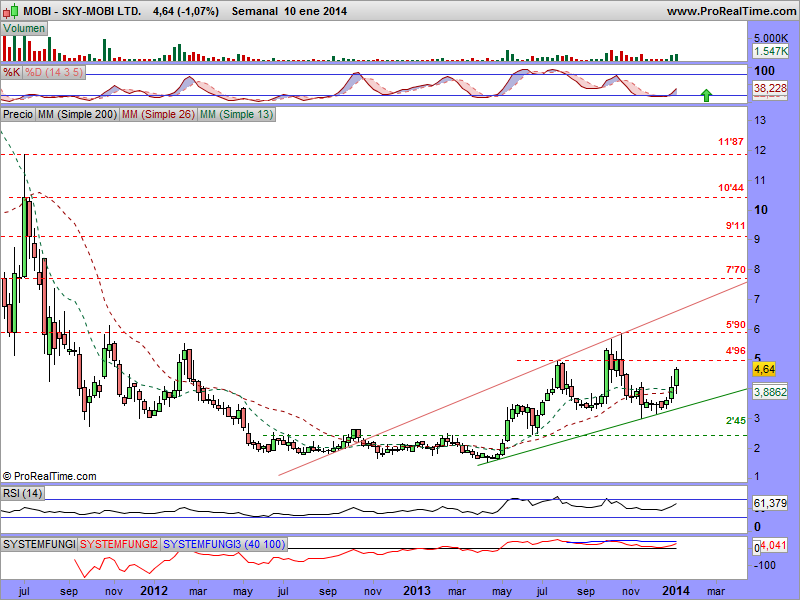Select the SYSTEMFUNGI2 label
The width and height of the screenshot is (800, 600).
(119, 544)
